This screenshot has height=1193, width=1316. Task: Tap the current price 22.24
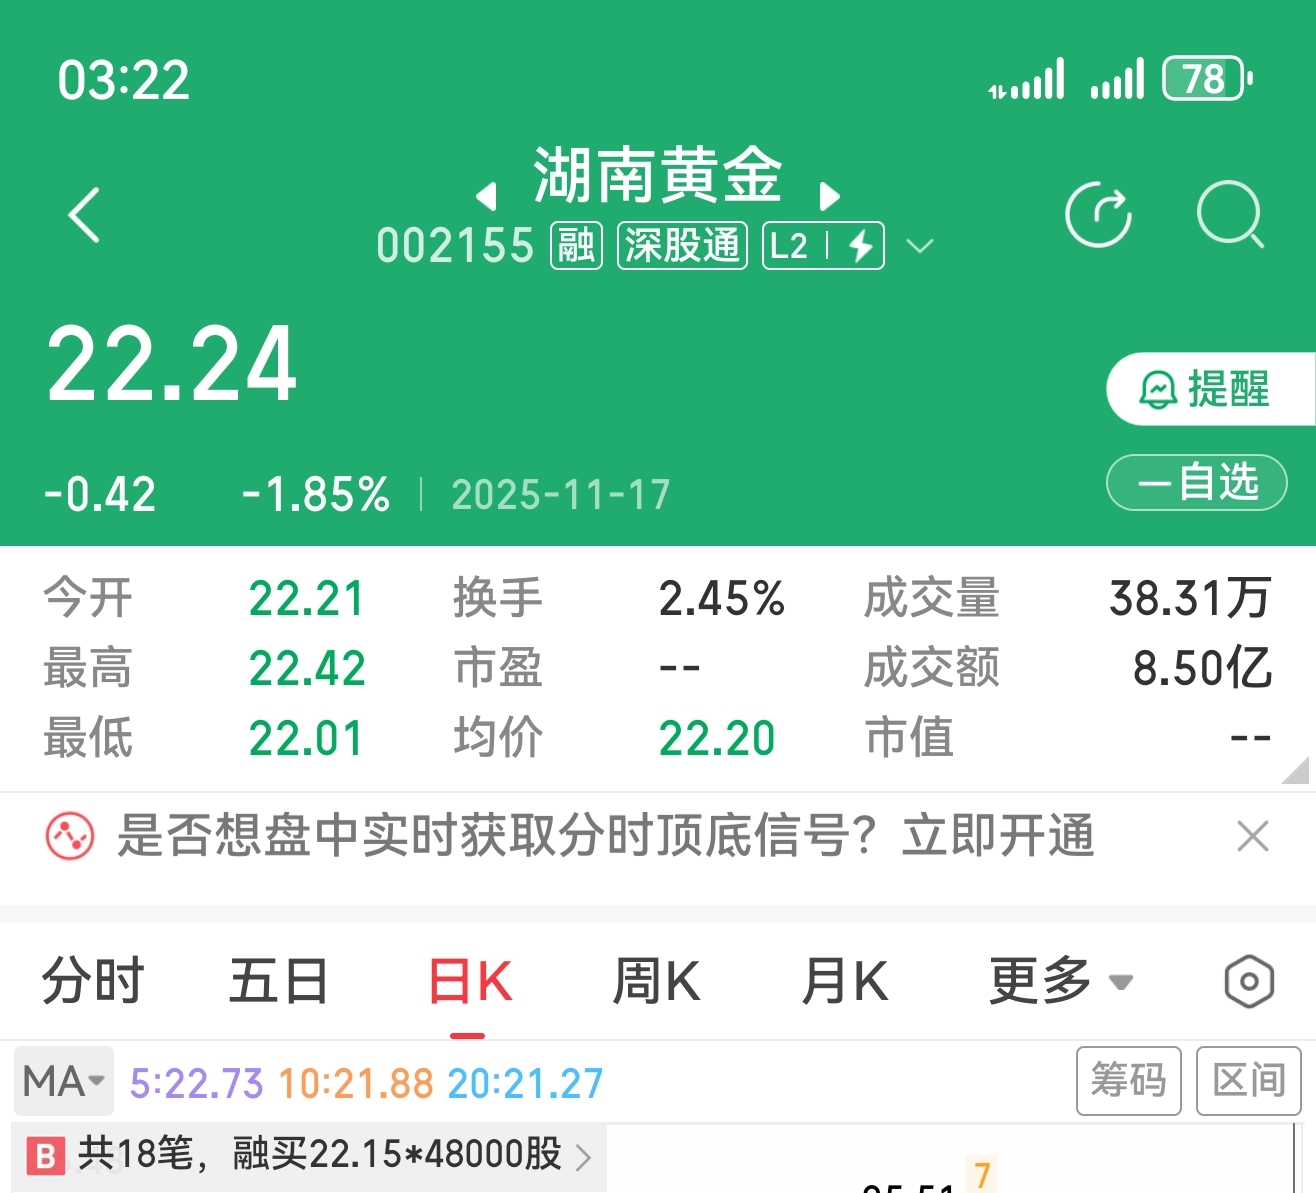pos(172,365)
